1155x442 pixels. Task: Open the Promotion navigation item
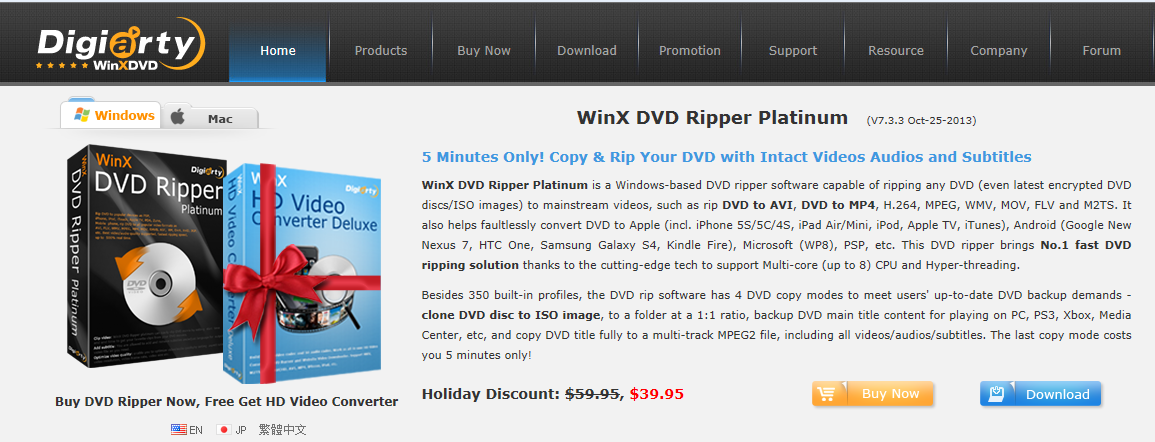pyautogui.click(x=689, y=51)
